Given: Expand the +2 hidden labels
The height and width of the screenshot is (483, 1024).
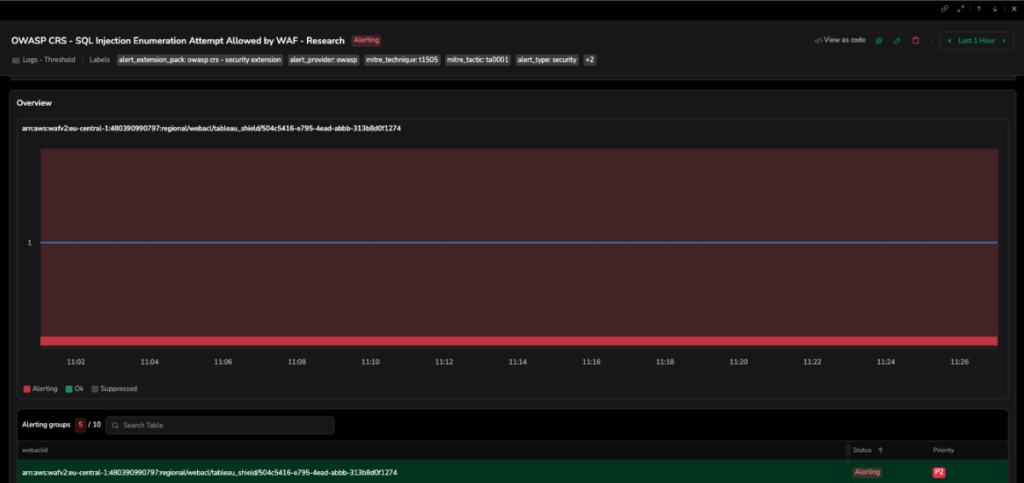Looking at the screenshot, I should tap(589, 60).
